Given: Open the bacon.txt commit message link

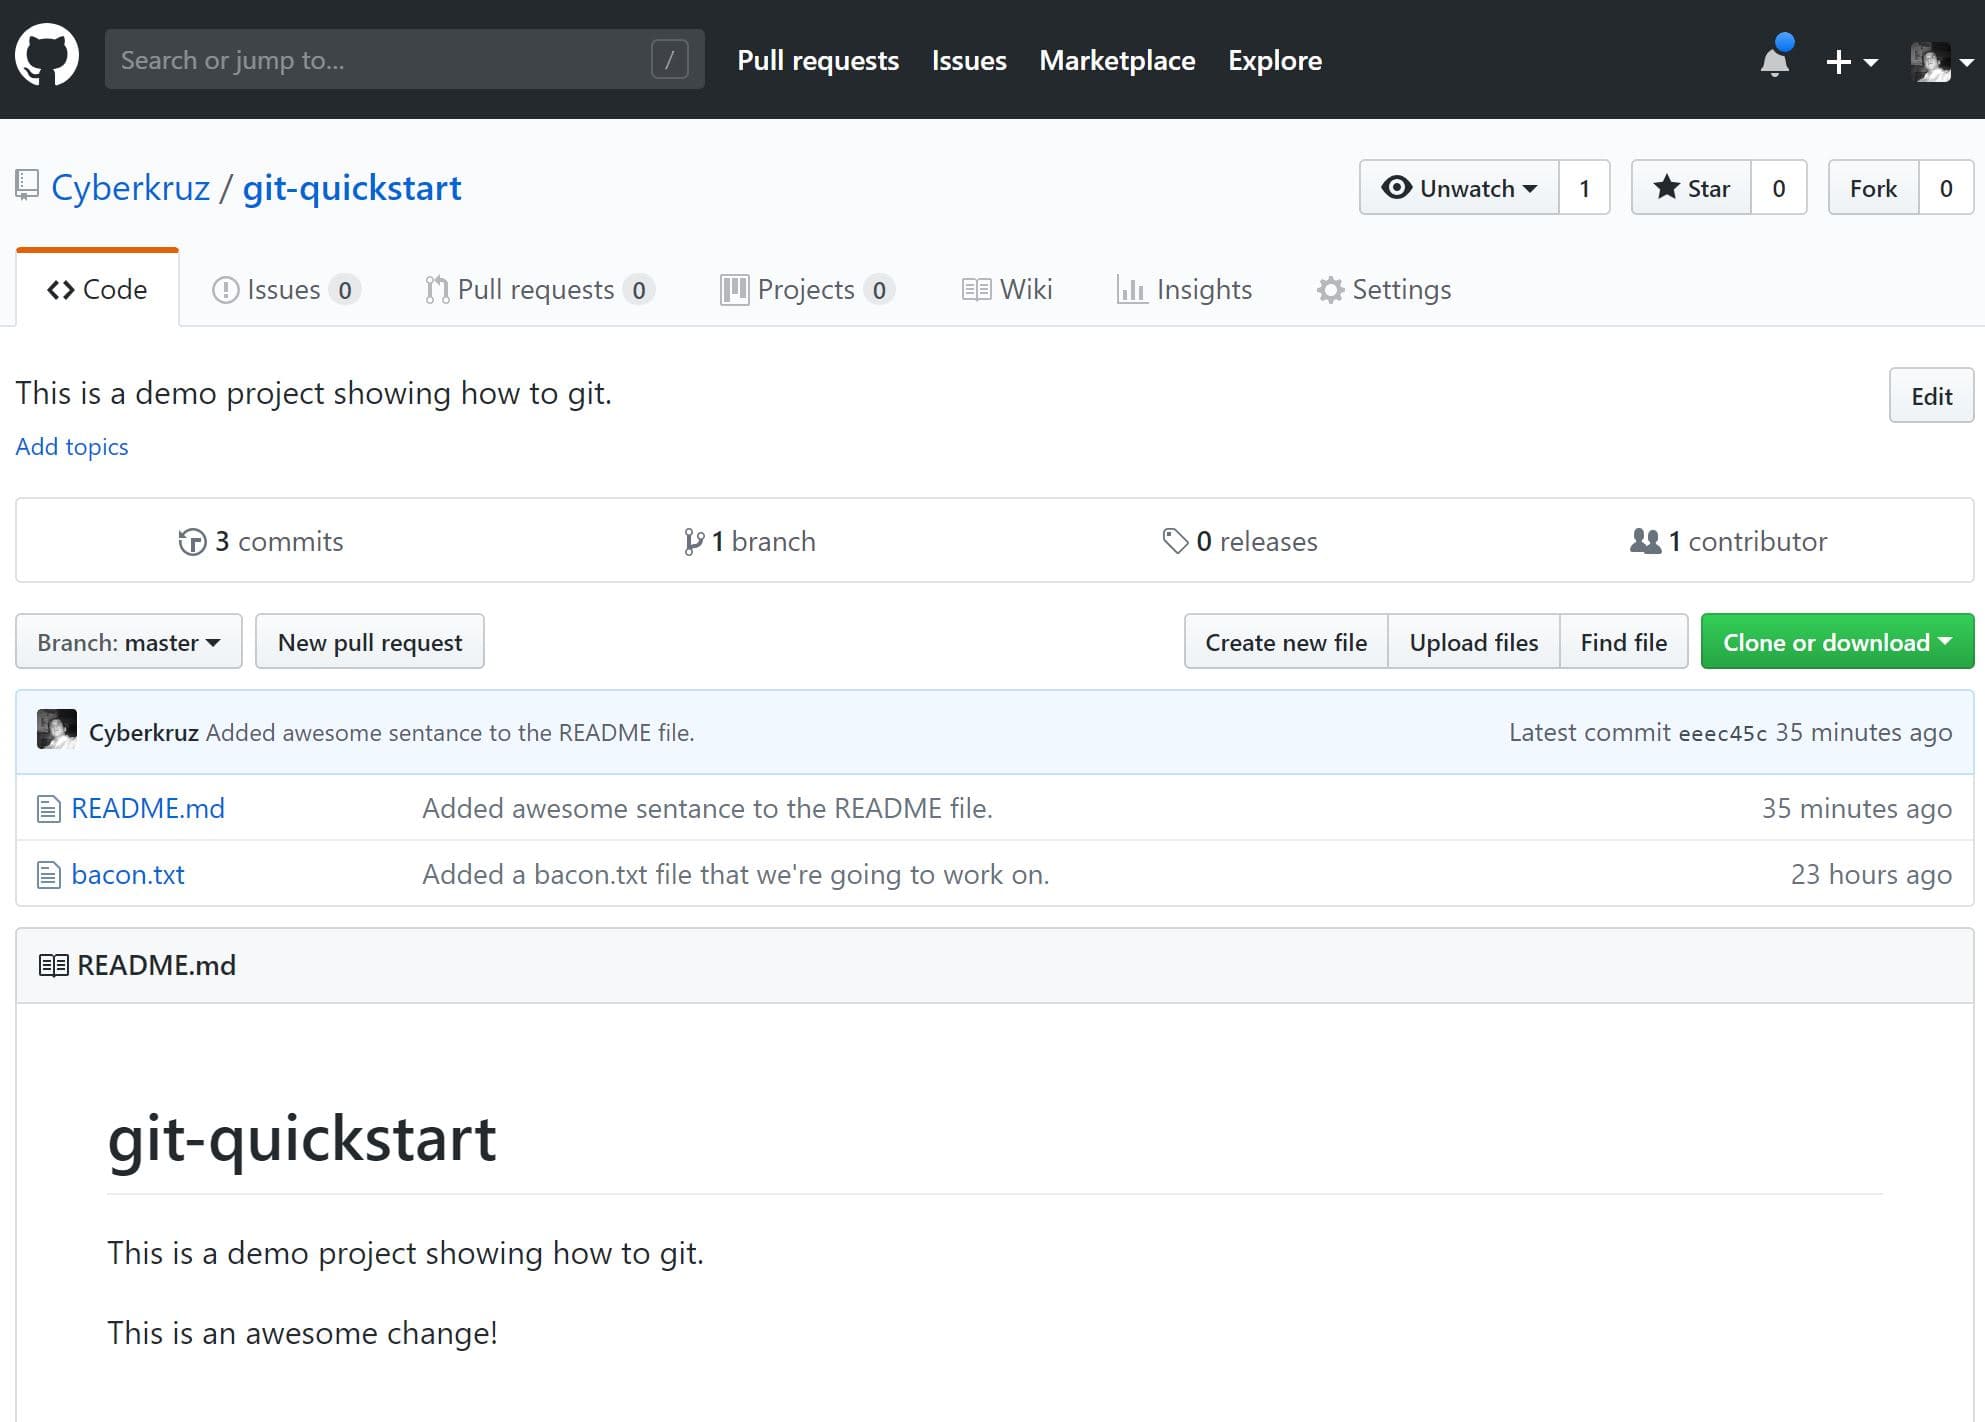Looking at the screenshot, I should click(x=736, y=875).
